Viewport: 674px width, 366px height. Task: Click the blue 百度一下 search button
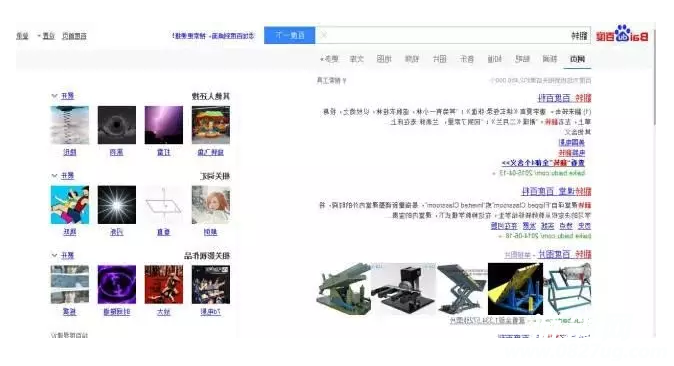tap(290, 35)
